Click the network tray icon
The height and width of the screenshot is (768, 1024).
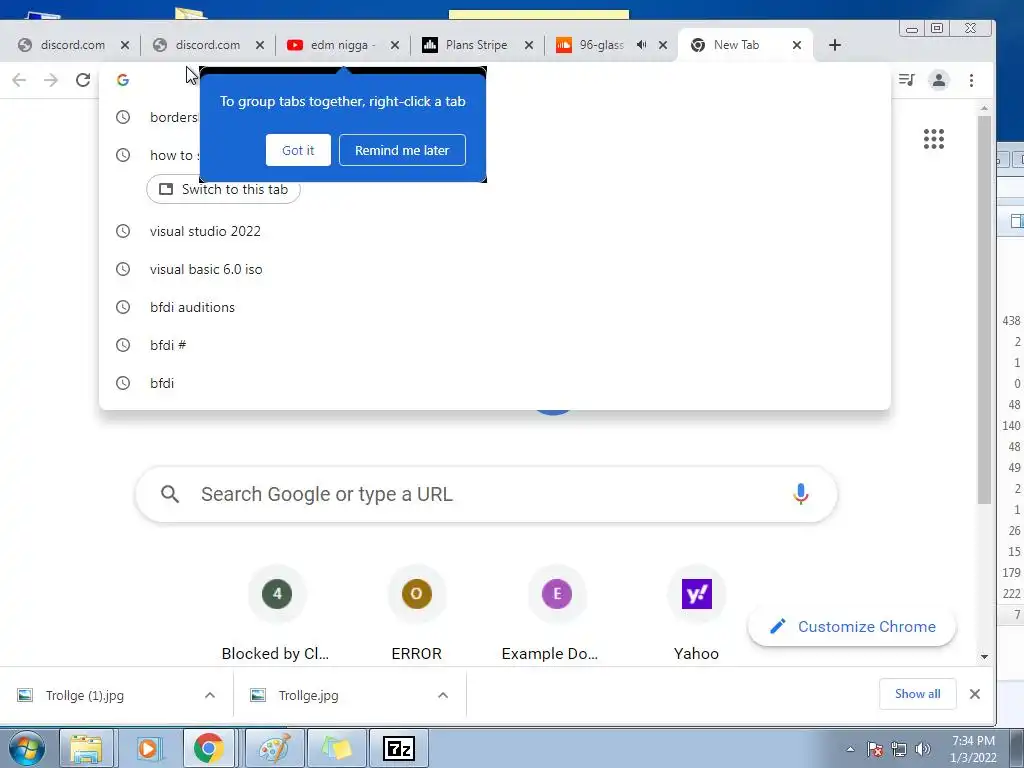[x=899, y=749]
